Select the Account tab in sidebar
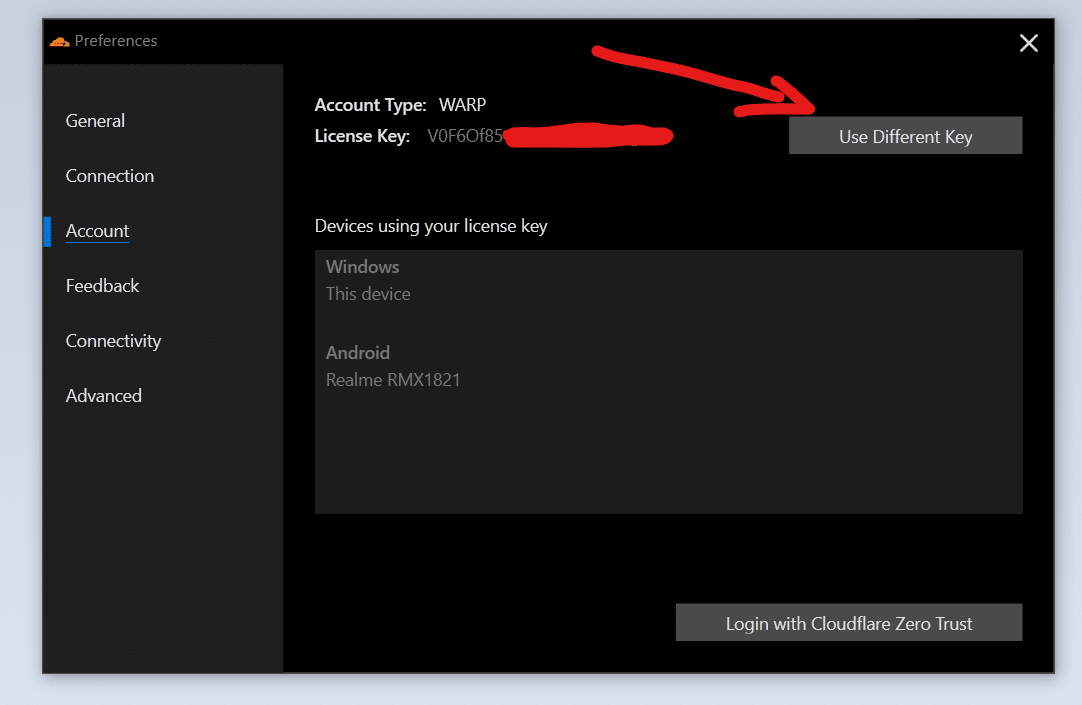 point(97,231)
